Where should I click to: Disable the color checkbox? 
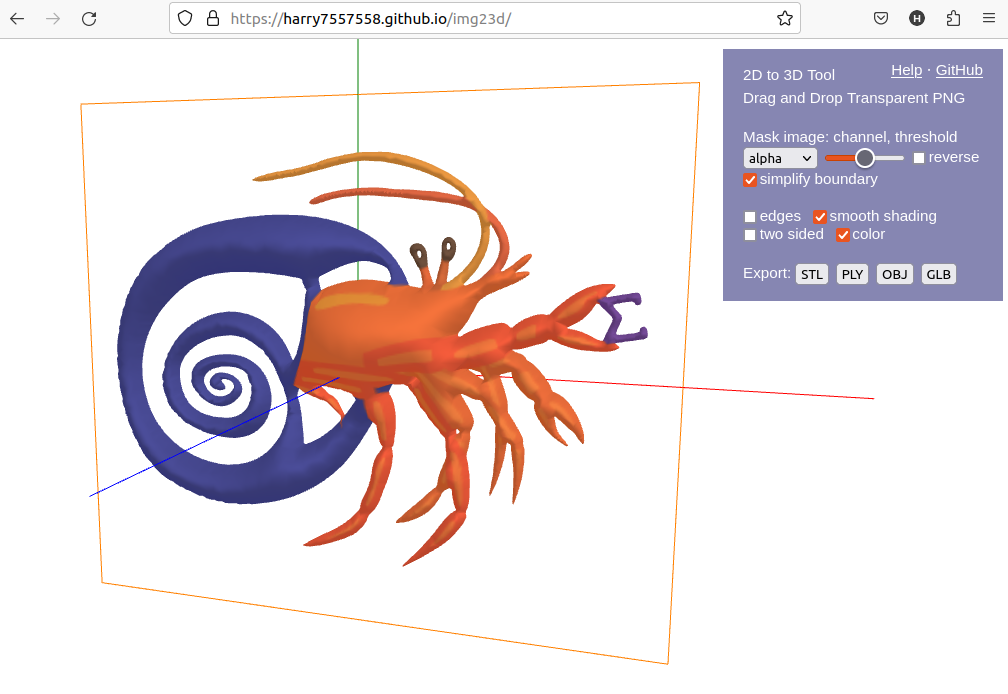[x=843, y=234]
